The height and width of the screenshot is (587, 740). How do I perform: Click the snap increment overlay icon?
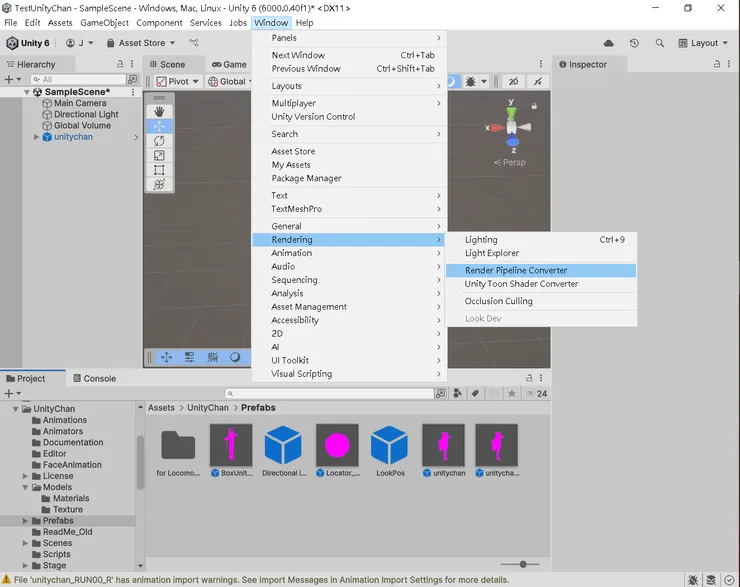pos(189,357)
